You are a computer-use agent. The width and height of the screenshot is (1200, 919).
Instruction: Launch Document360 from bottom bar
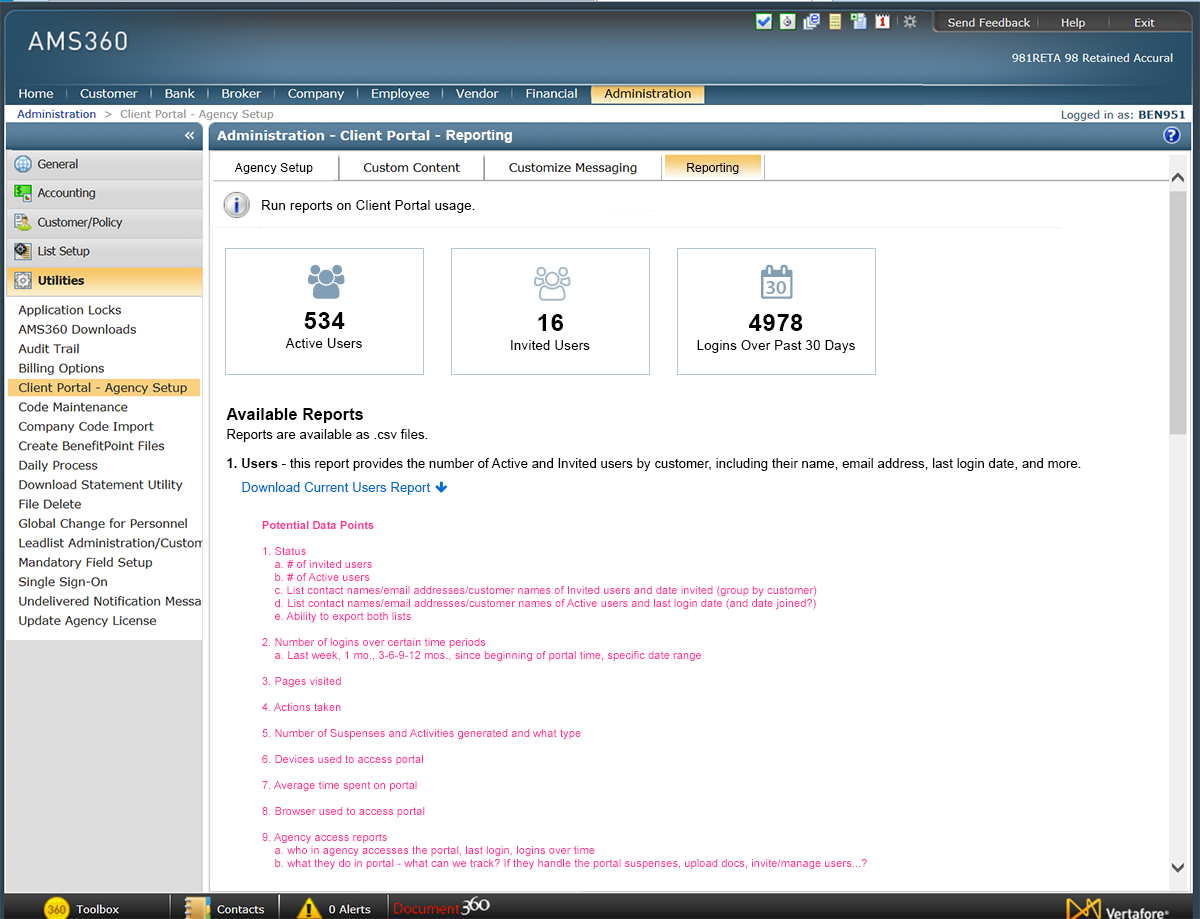[441, 907]
